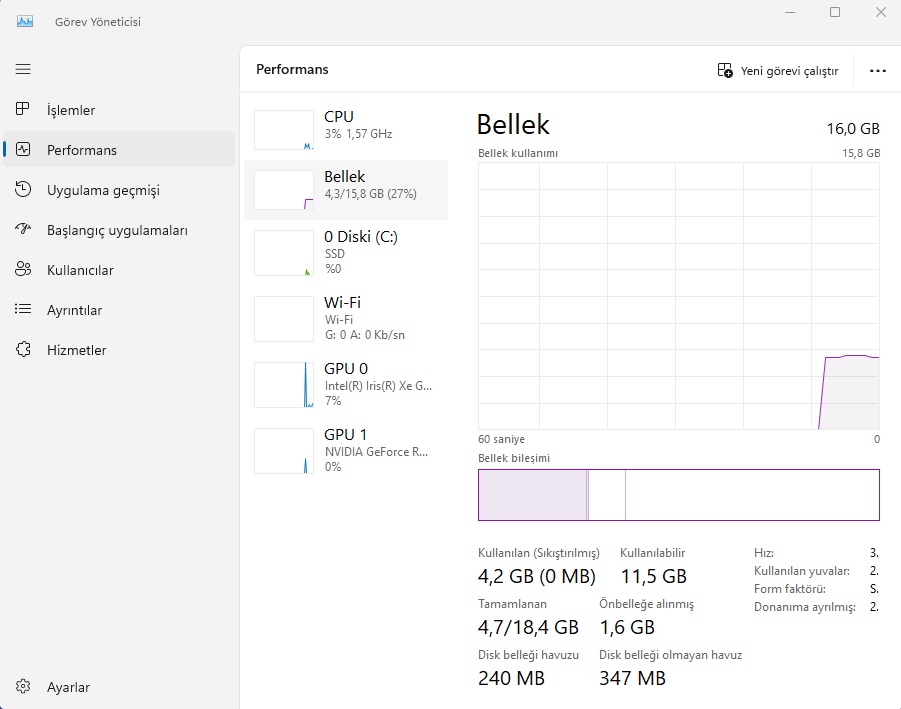This screenshot has width=901, height=709.
Task: Run new task via Yeni görevi çalıştır
Action: click(777, 71)
